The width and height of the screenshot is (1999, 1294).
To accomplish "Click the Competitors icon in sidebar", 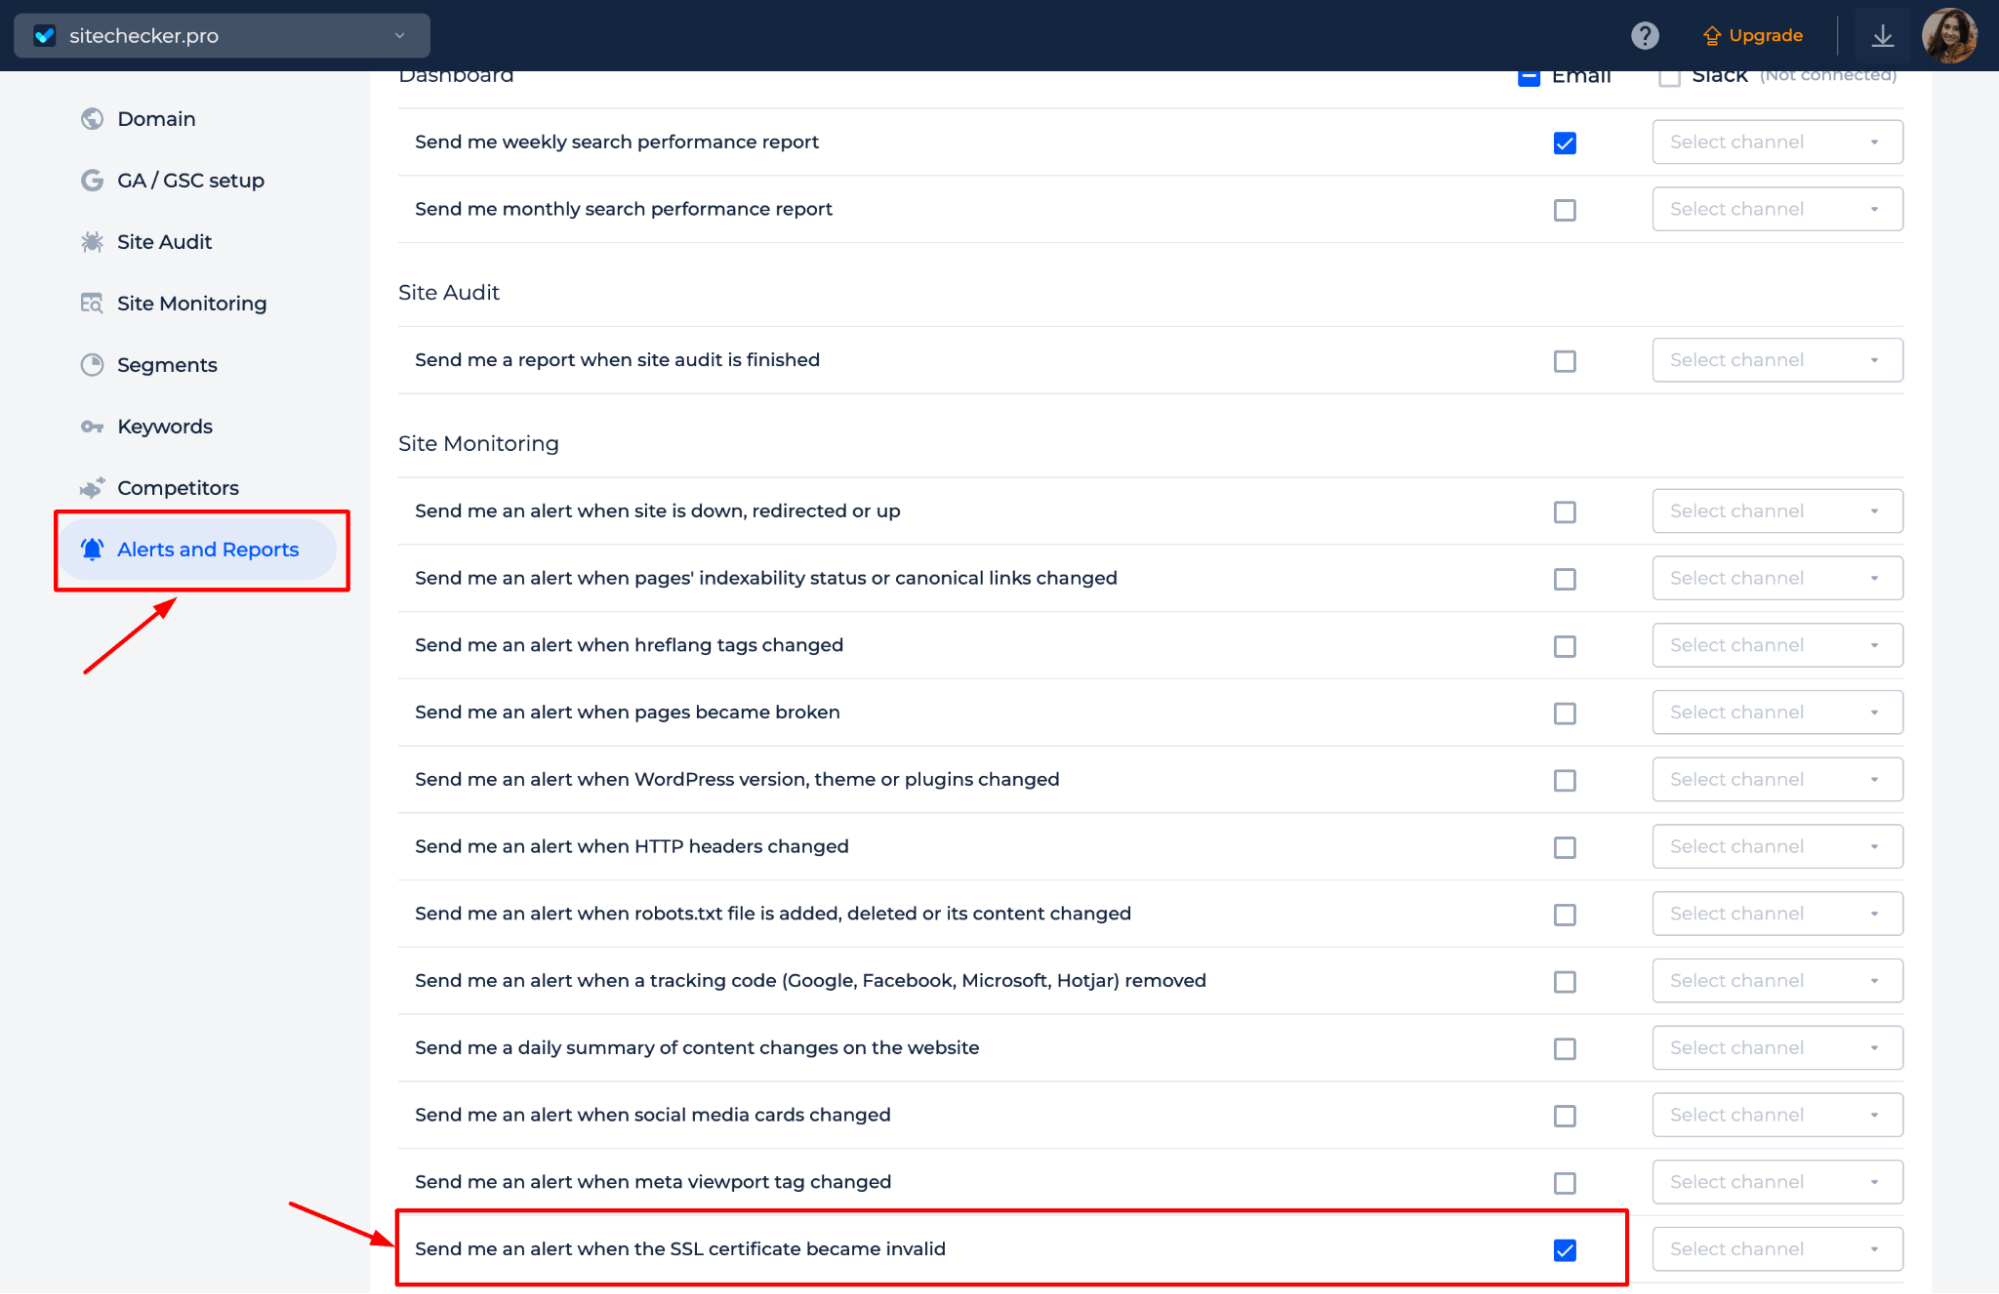I will click(x=93, y=488).
